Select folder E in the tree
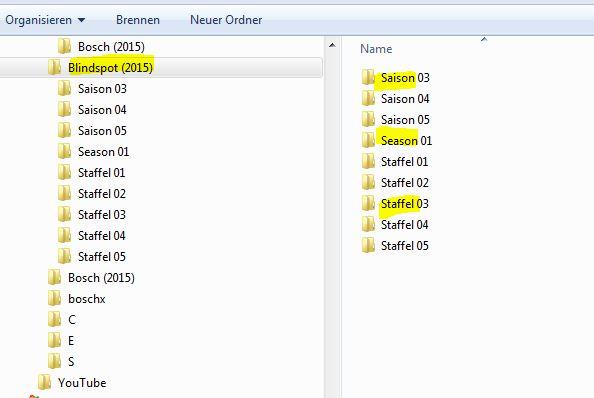Image resolution: width=594 pixels, height=398 pixels. point(71,341)
